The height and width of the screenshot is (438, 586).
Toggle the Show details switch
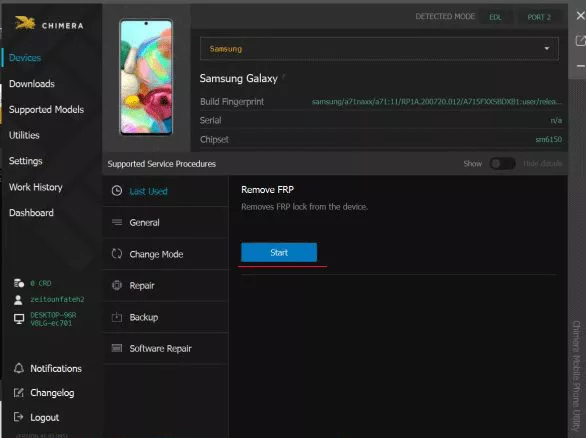point(503,164)
